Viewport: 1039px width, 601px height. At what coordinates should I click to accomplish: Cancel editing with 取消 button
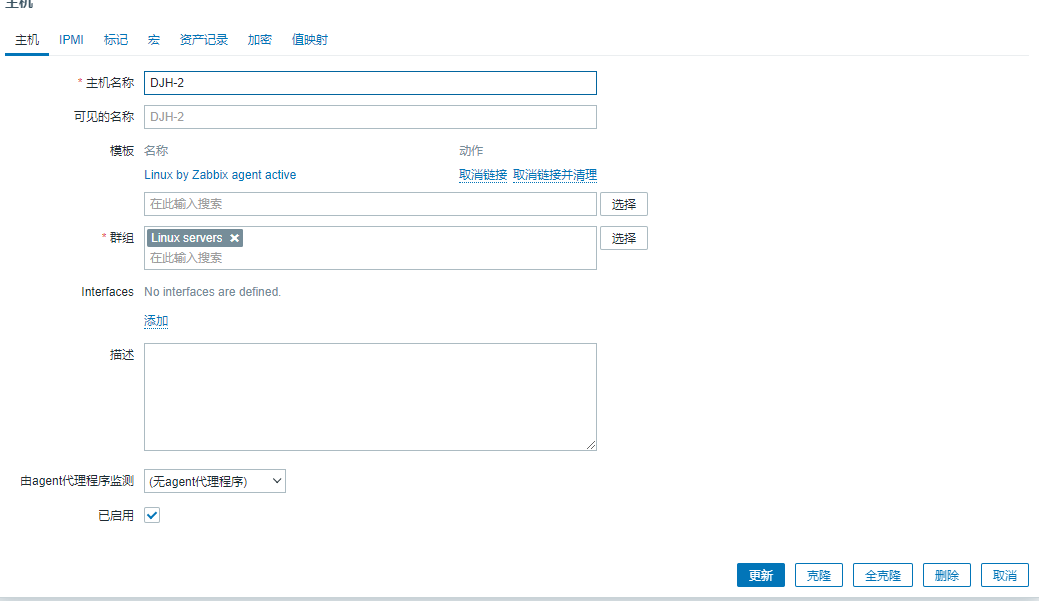point(1004,575)
